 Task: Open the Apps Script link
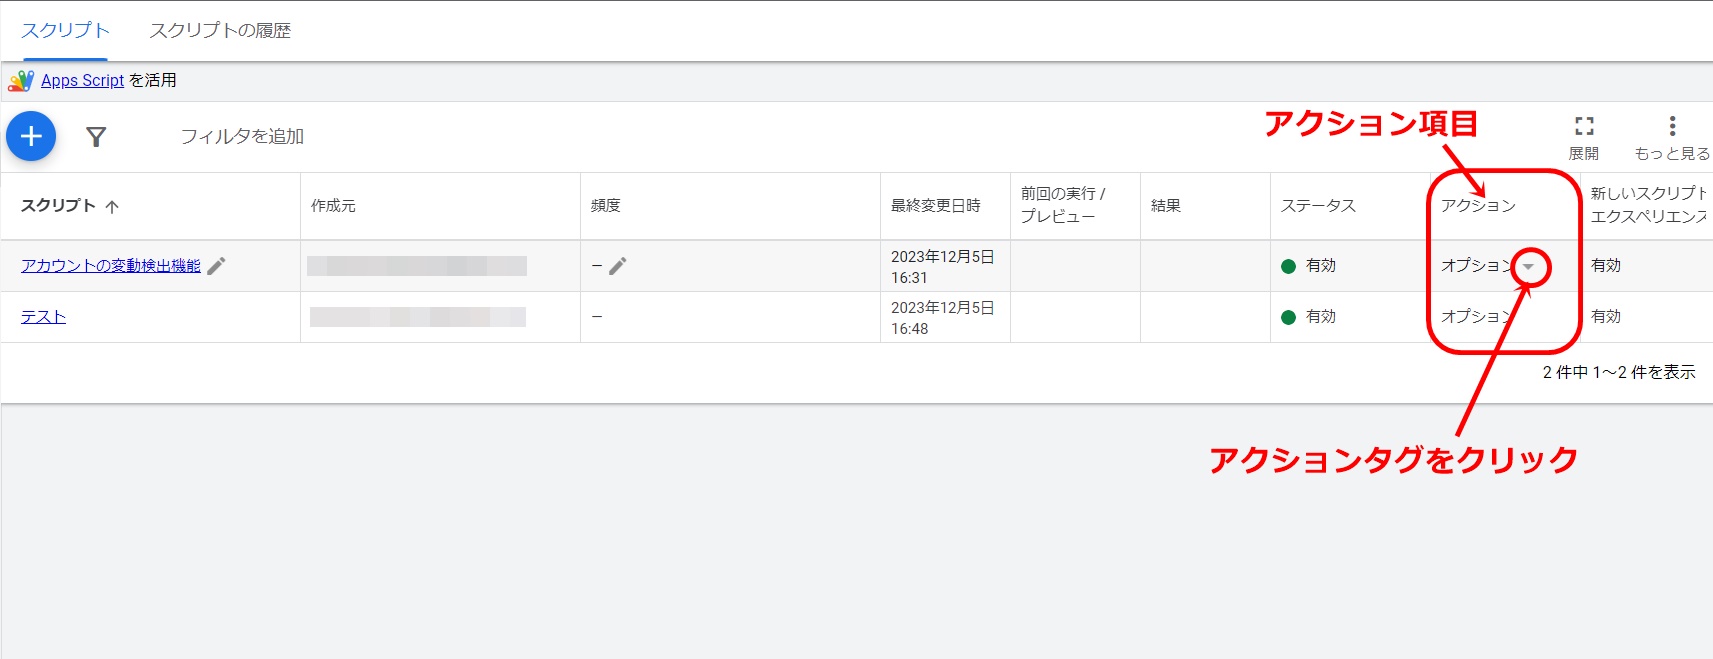[x=82, y=80]
